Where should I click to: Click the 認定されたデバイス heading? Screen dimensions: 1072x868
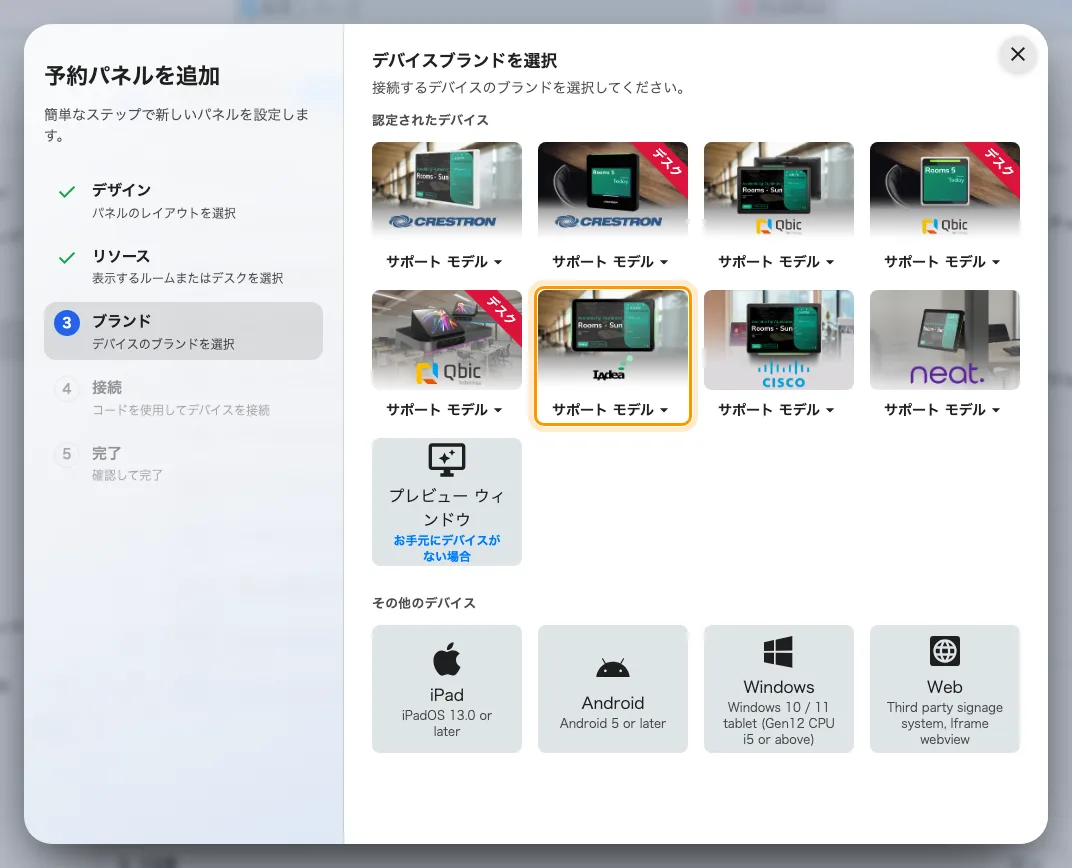click(430, 120)
